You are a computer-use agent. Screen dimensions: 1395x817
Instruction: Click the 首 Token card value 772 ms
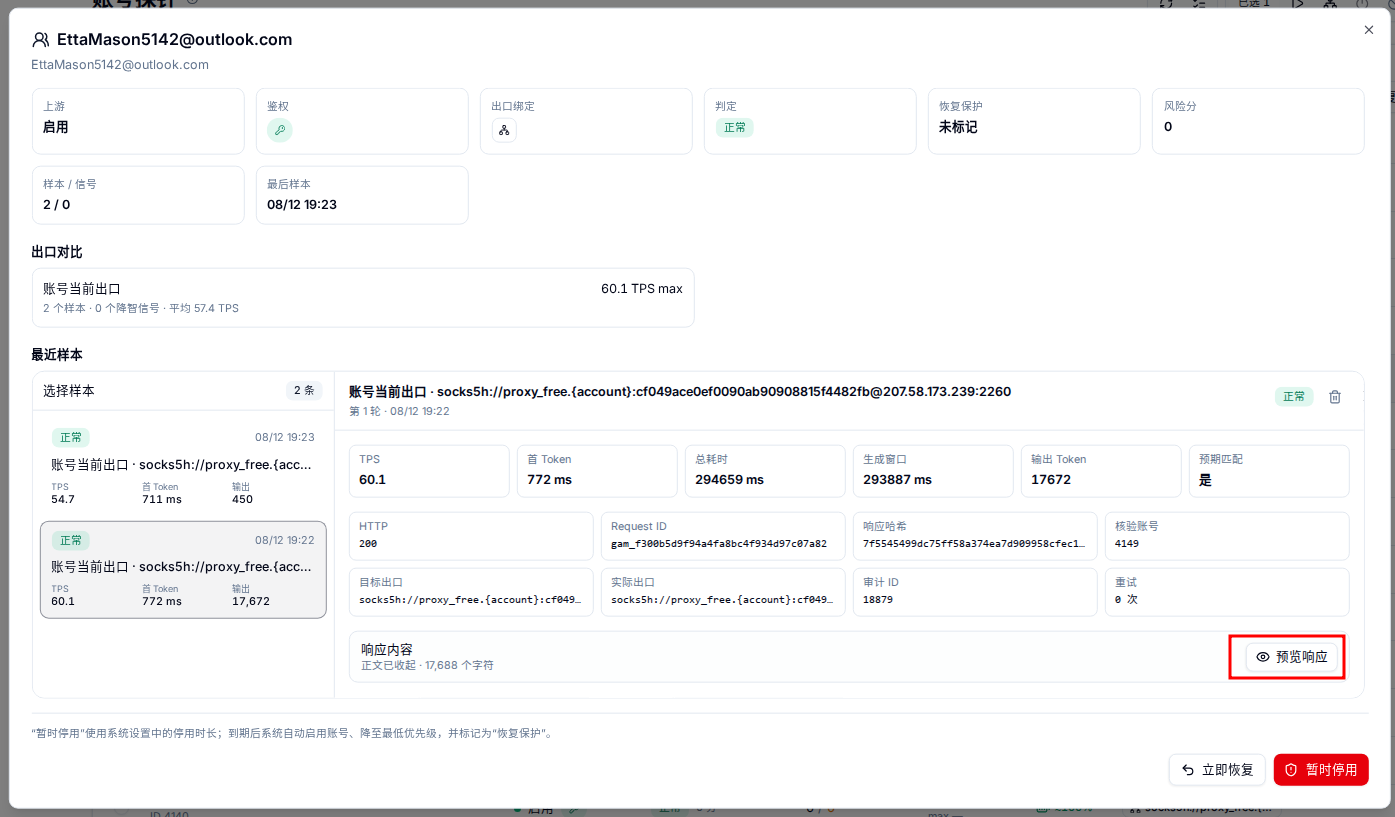pos(549,480)
